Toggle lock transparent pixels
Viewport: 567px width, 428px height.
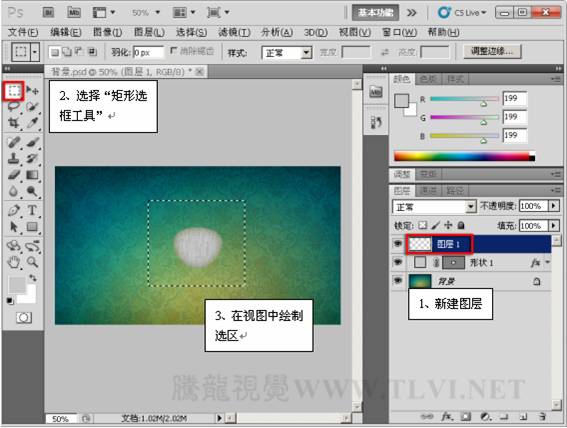click(423, 225)
